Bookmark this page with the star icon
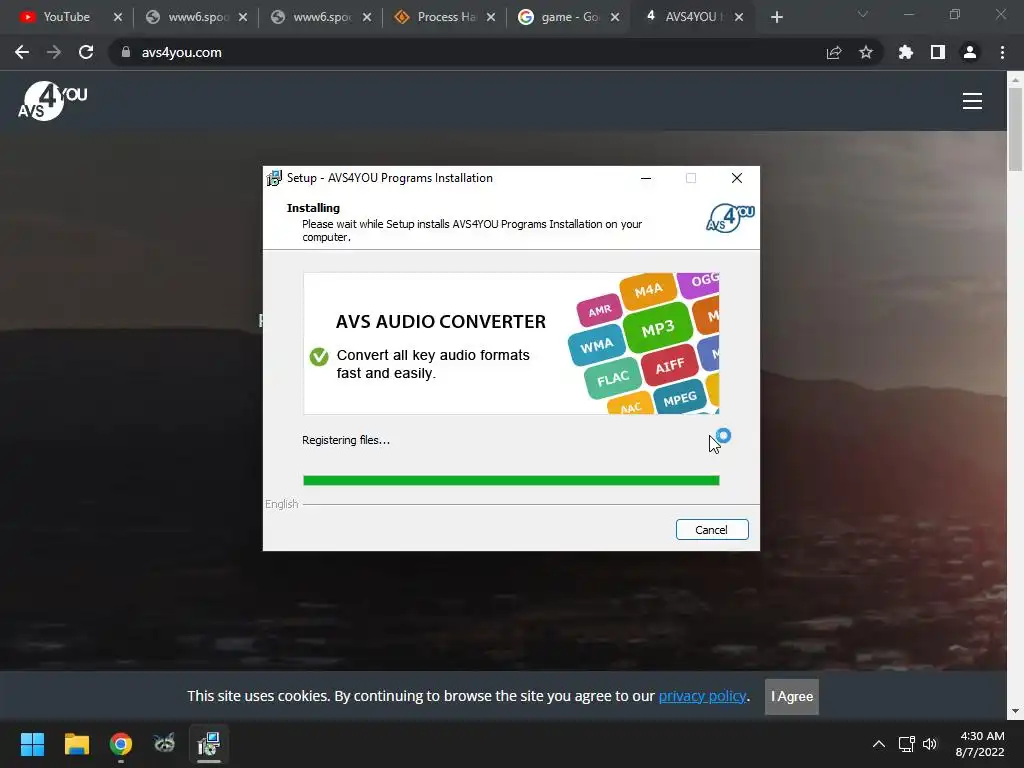 [866, 52]
